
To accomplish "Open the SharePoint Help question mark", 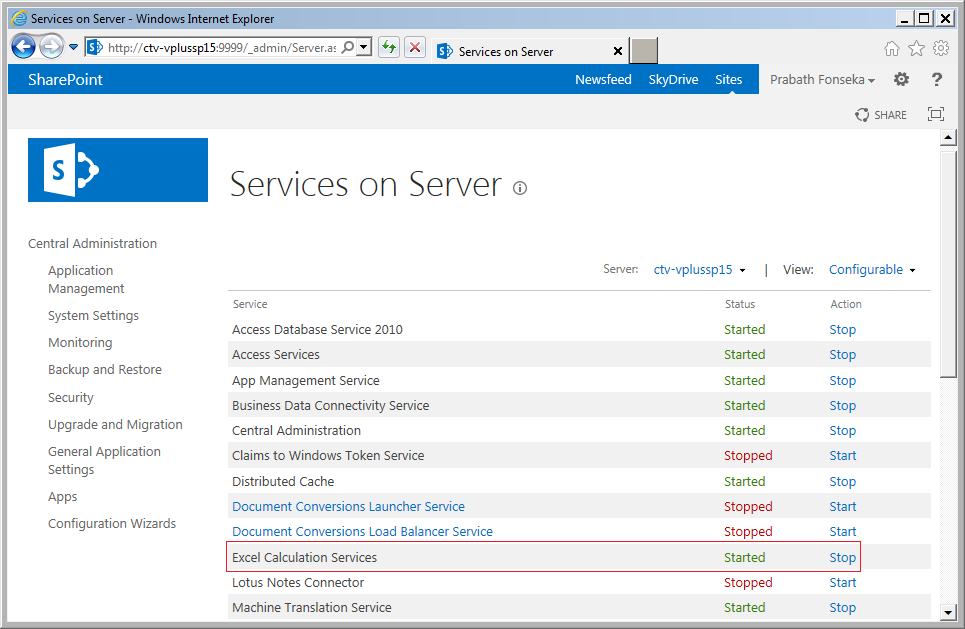I will (x=937, y=79).
